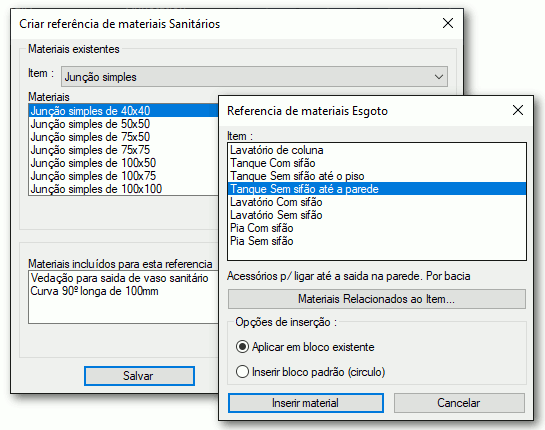
Task: Click Inserir material button
Action: 306,403
